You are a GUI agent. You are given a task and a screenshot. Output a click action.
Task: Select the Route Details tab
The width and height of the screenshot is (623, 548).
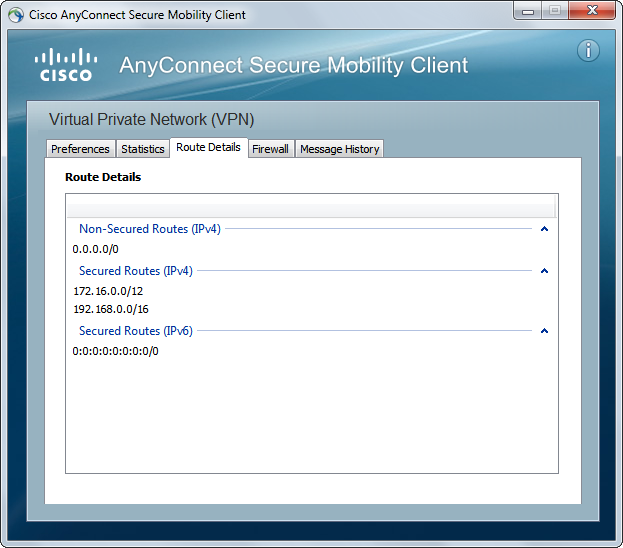click(209, 147)
